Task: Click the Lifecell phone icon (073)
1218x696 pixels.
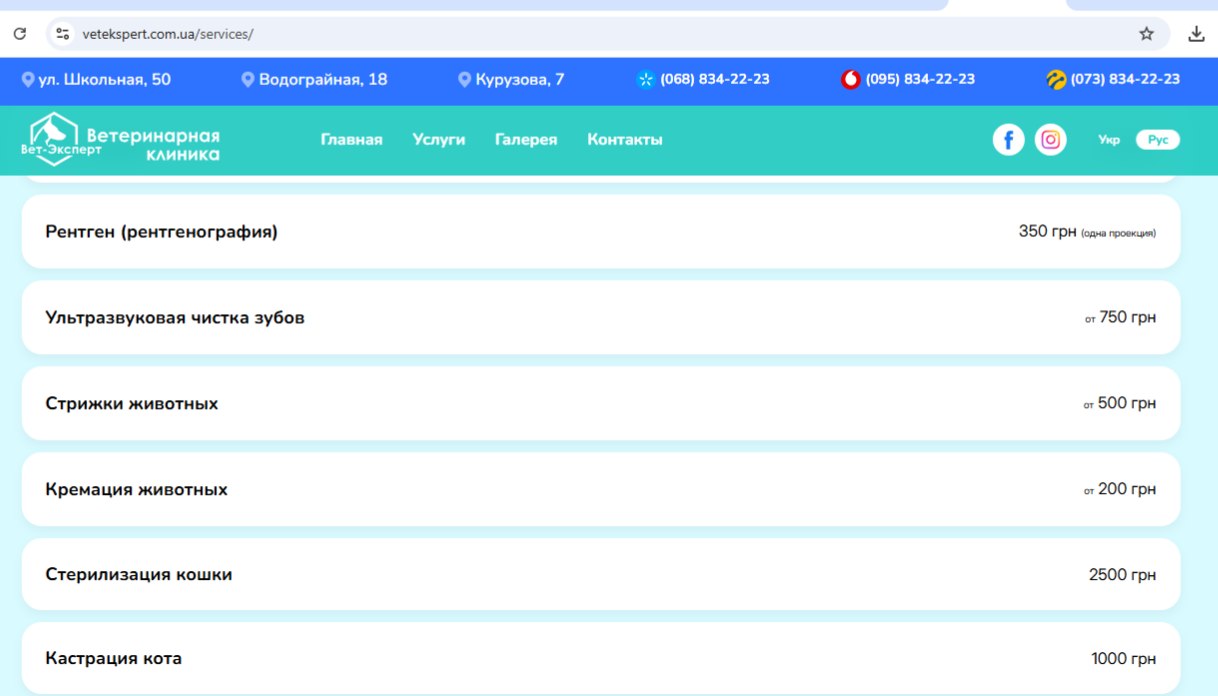Action: 1056,80
